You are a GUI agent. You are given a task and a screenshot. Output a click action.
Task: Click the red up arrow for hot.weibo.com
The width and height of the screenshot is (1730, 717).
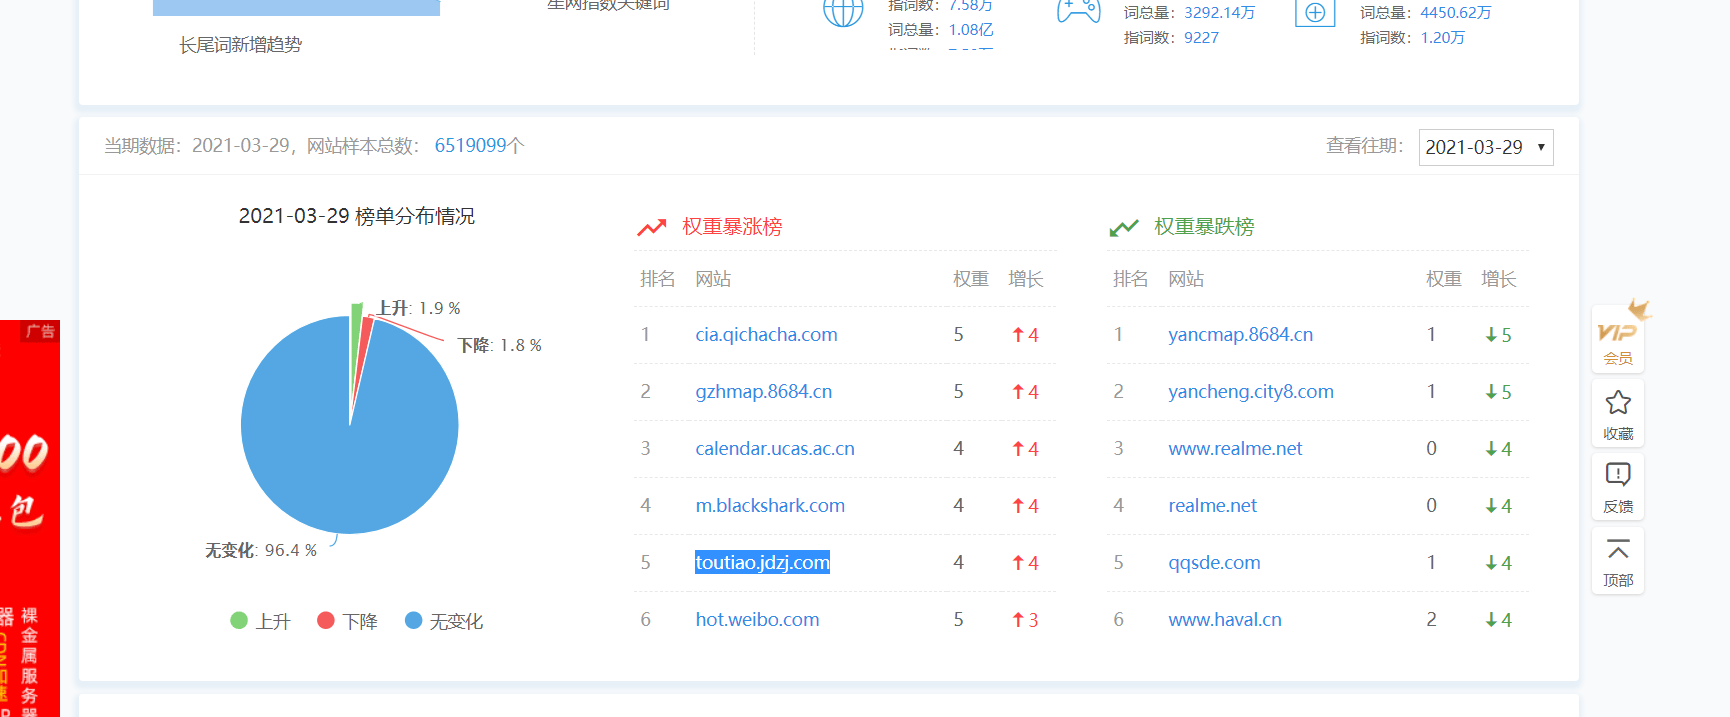[1018, 620]
